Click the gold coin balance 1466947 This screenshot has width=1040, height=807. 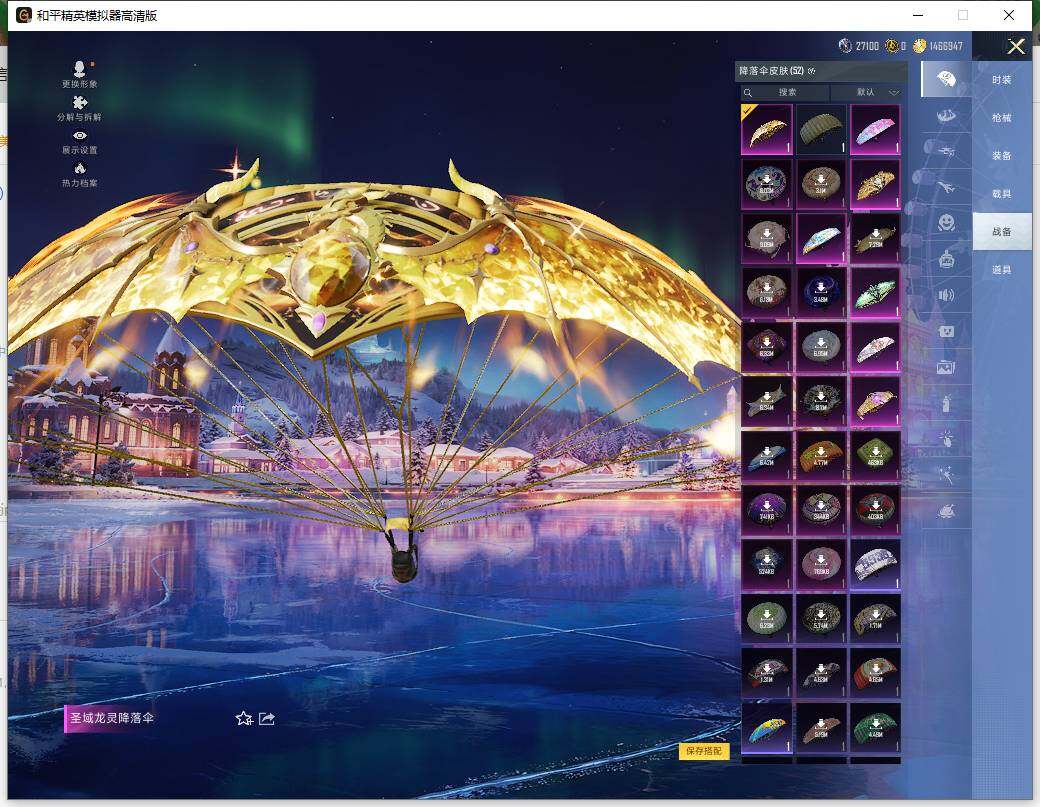pyautogui.click(x=938, y=46)
